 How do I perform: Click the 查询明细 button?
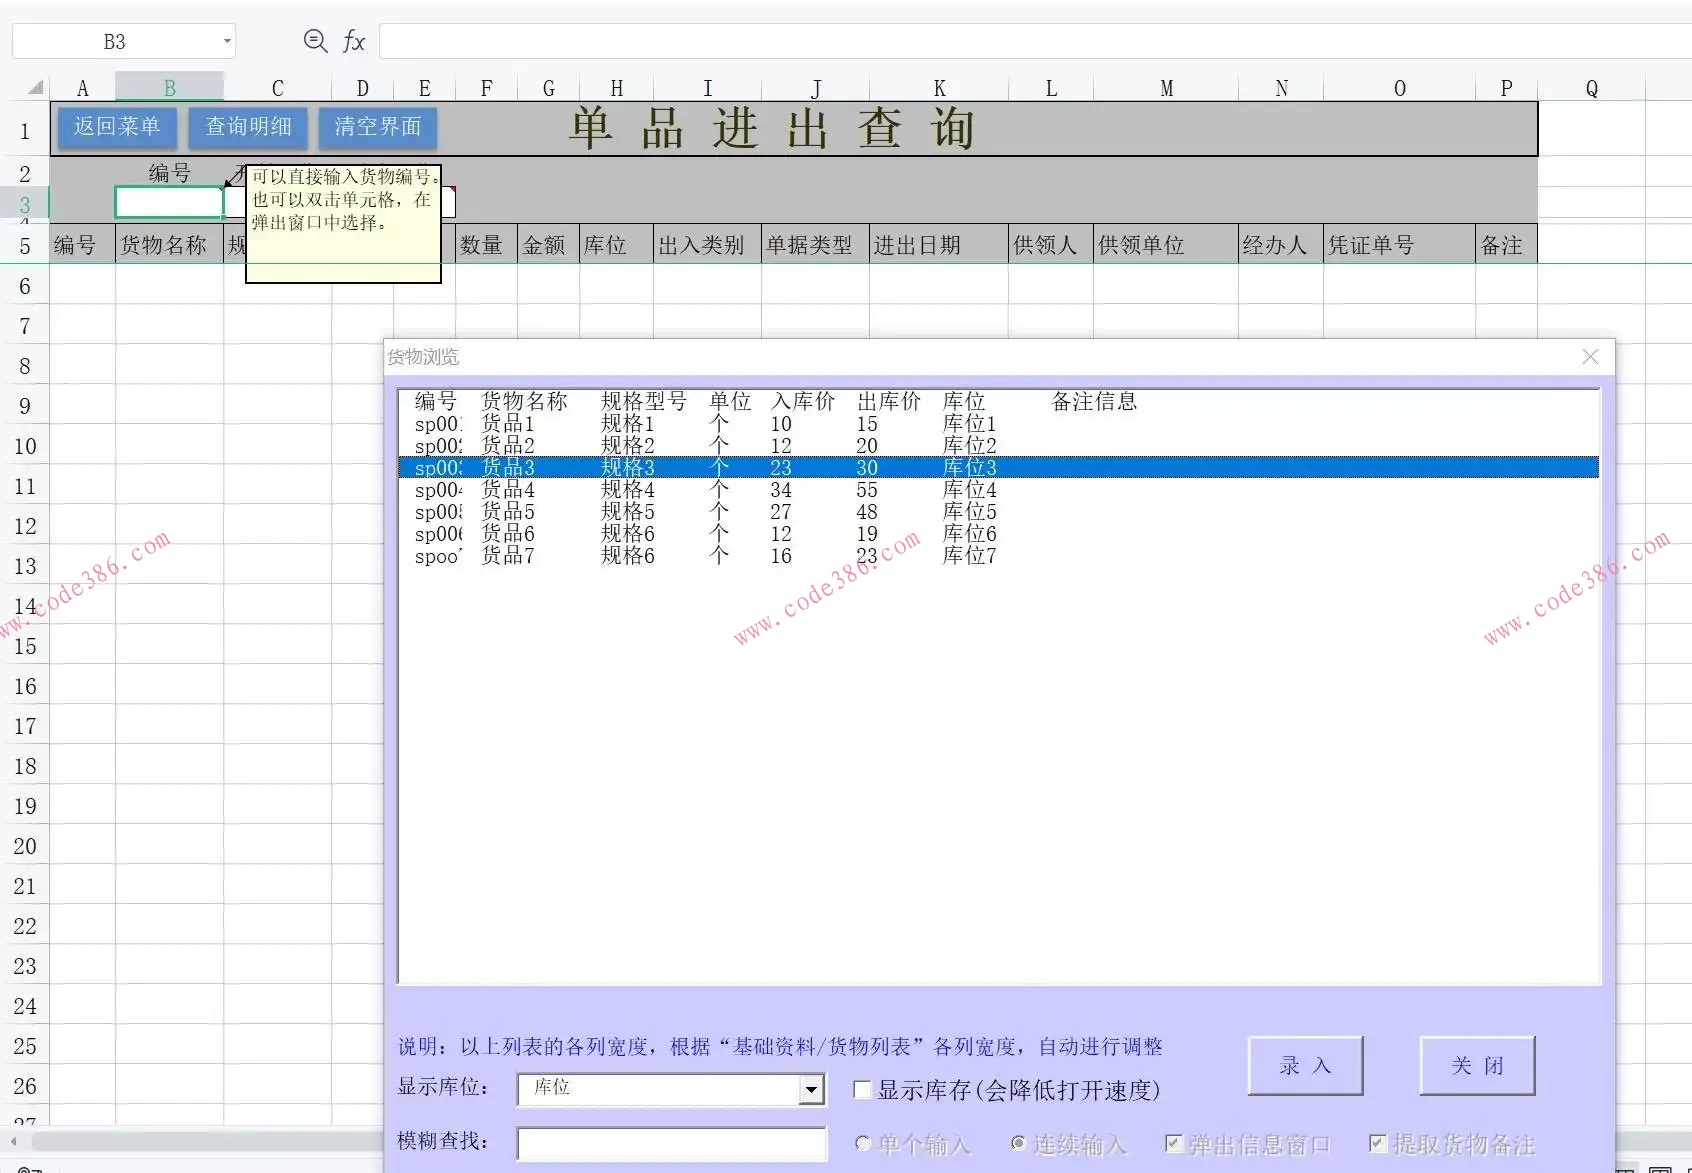click(248, 127)
